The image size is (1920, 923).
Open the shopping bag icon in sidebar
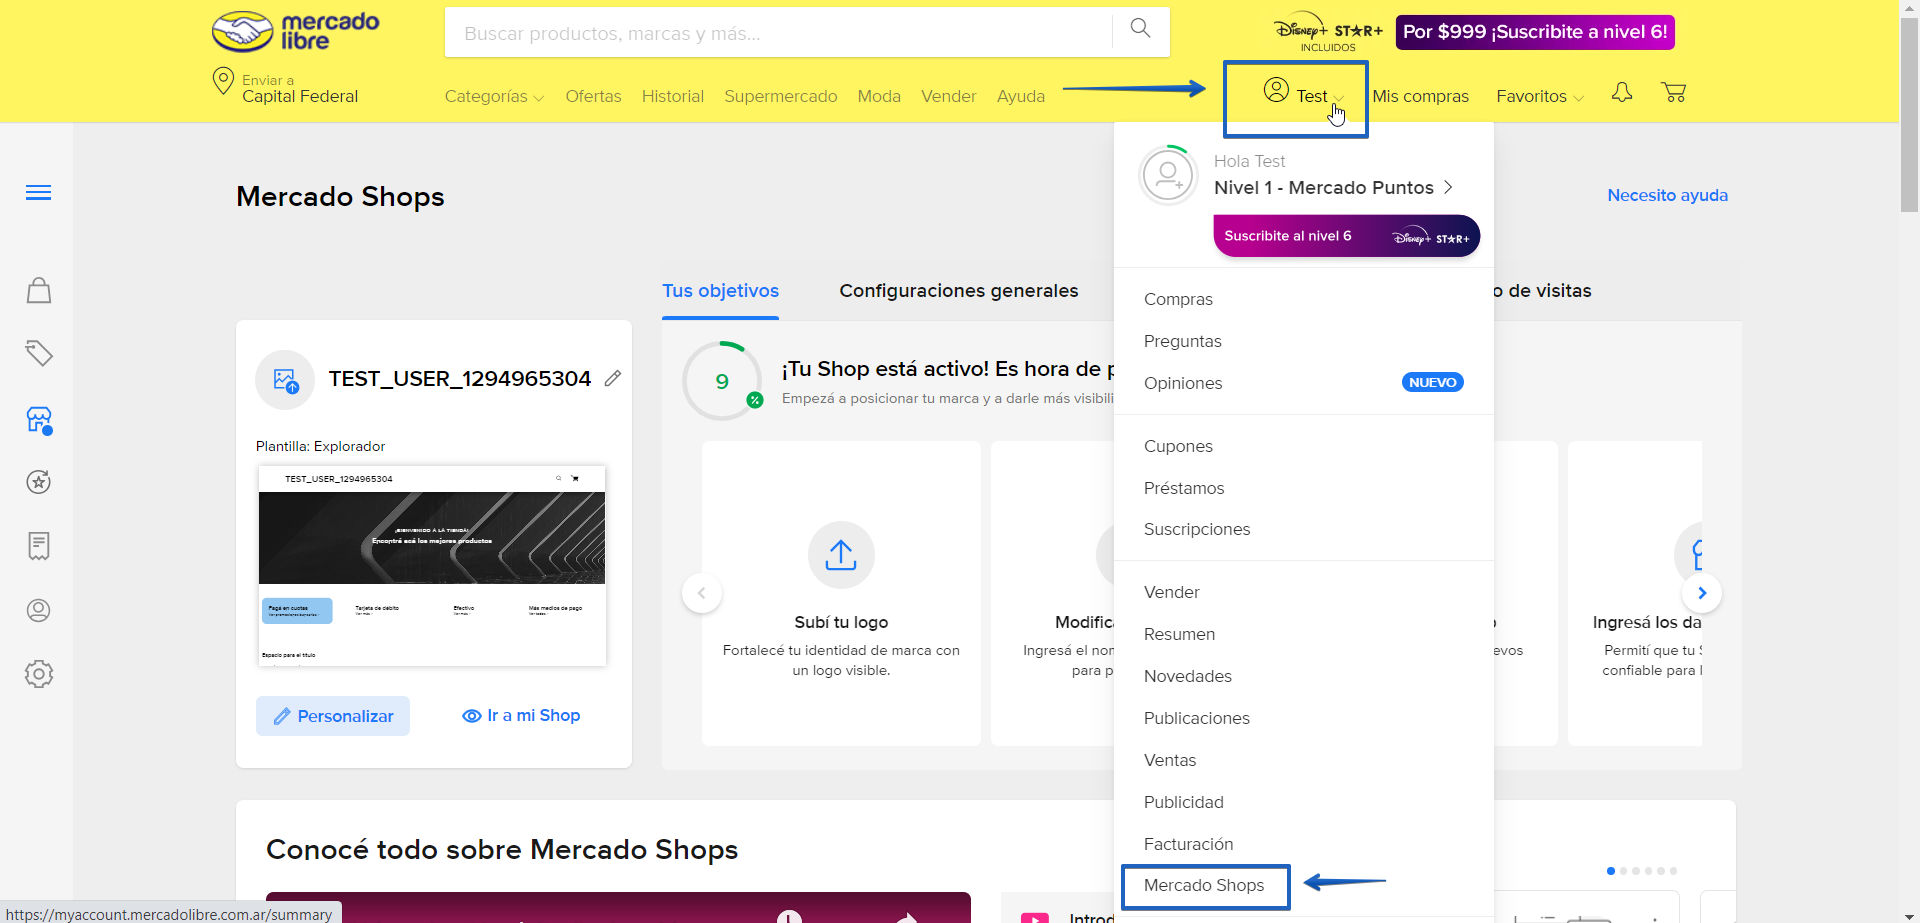[38, 290]
